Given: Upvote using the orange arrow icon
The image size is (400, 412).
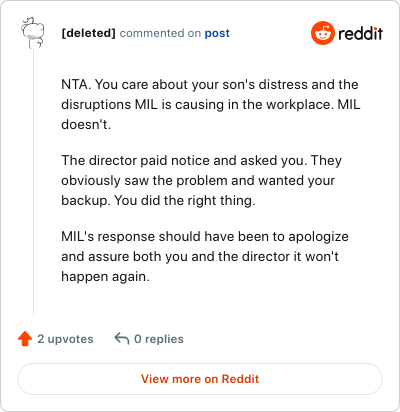Looking at the screenshot, I should (25, 339).
